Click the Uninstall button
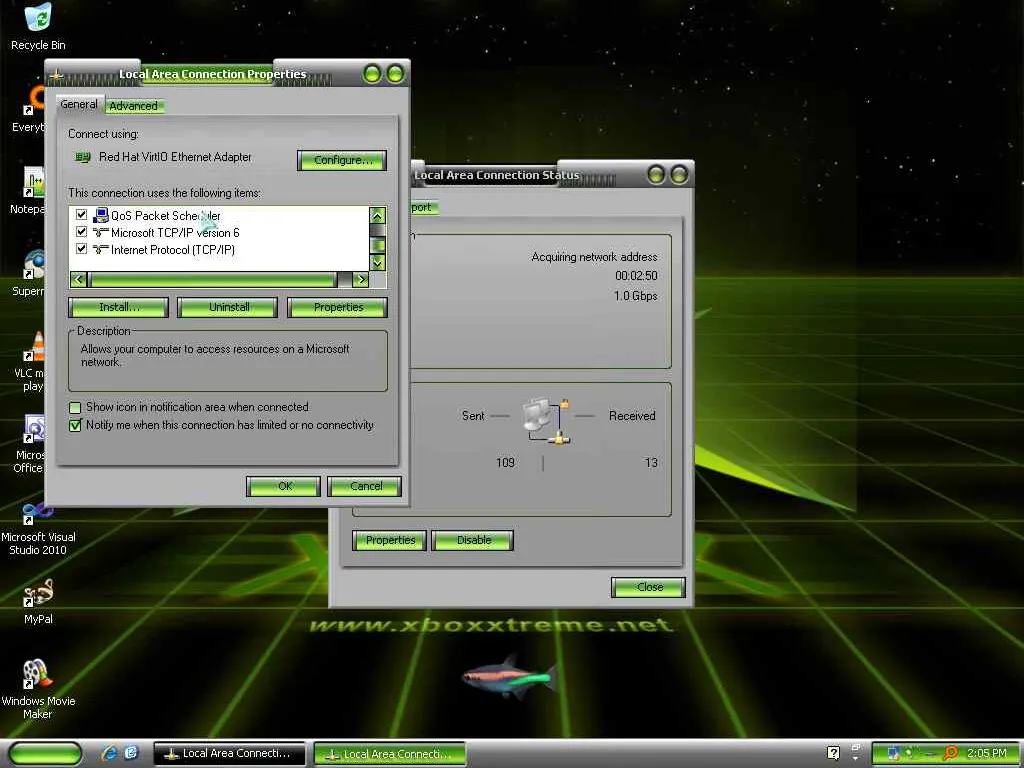This screenshot has height=768, width=1024. pos(228,307)
